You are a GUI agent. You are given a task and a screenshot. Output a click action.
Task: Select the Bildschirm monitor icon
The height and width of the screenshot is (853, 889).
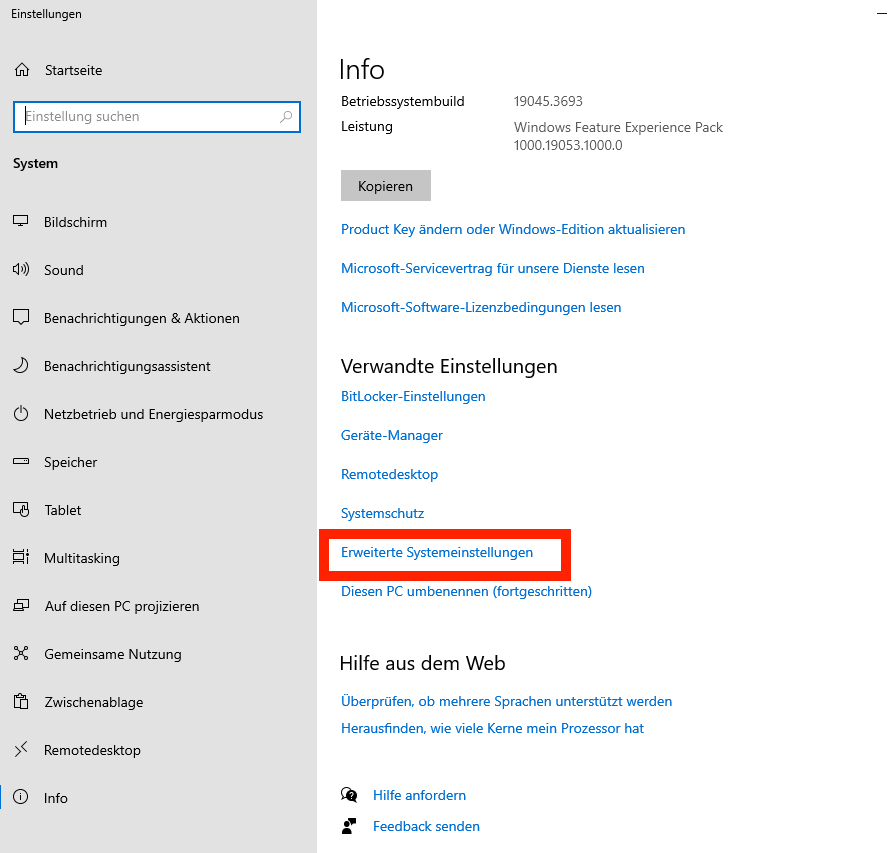[x=21, y=222]
